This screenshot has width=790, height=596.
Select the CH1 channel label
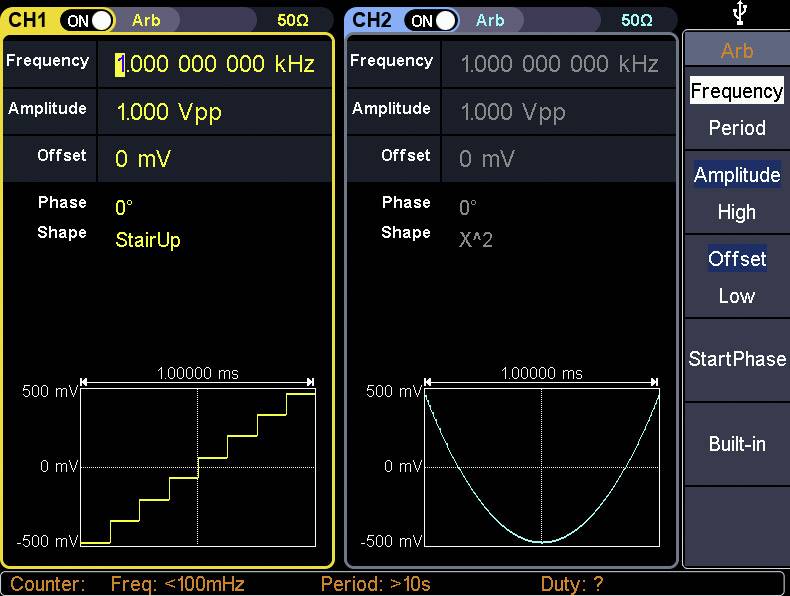point(29,20)
